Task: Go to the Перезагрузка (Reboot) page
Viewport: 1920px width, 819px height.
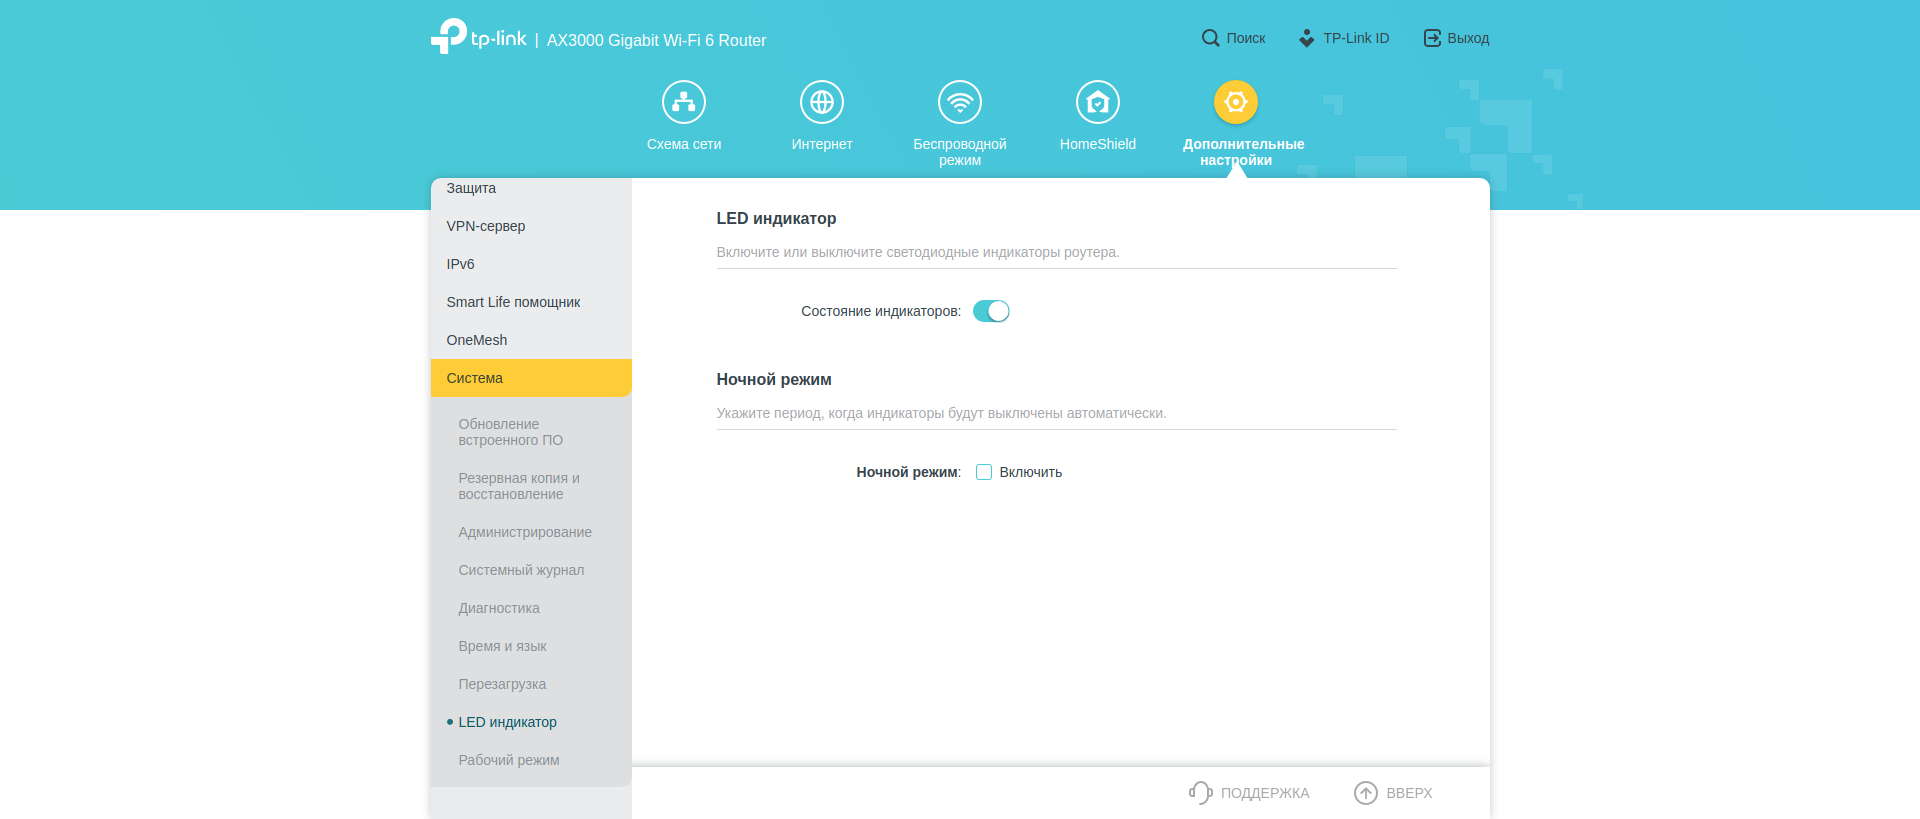Action: coord(502,684)
